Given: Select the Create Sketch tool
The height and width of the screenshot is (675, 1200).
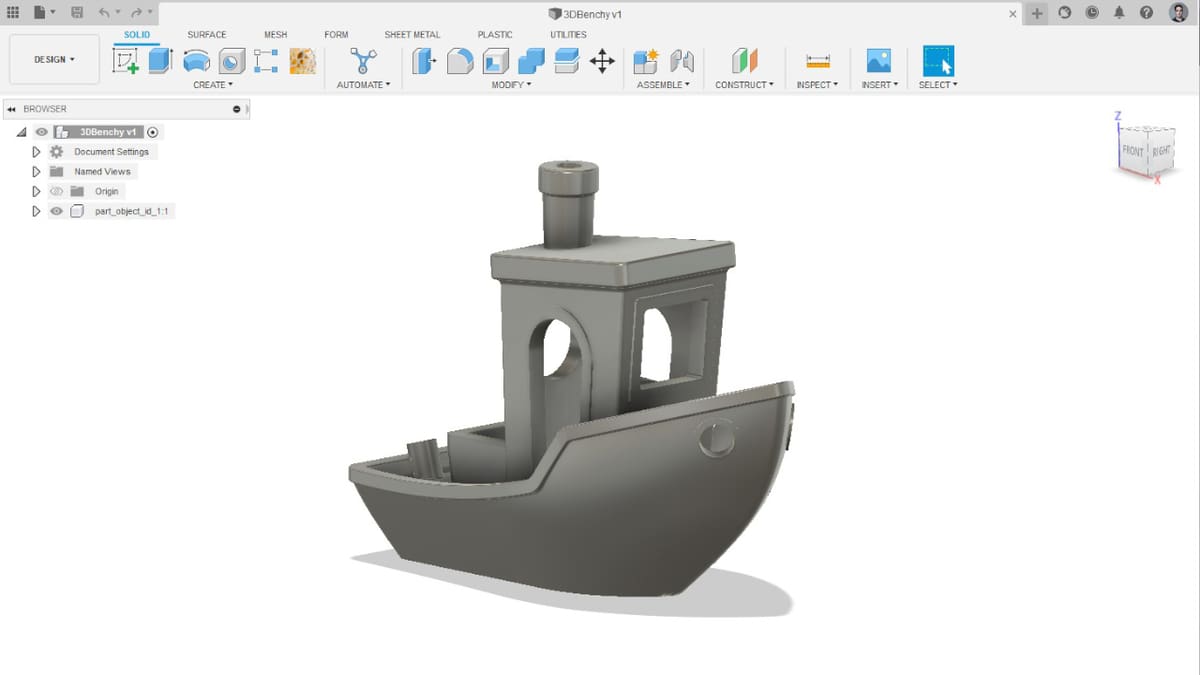Looking at the screenshot, I should point(126,61).
